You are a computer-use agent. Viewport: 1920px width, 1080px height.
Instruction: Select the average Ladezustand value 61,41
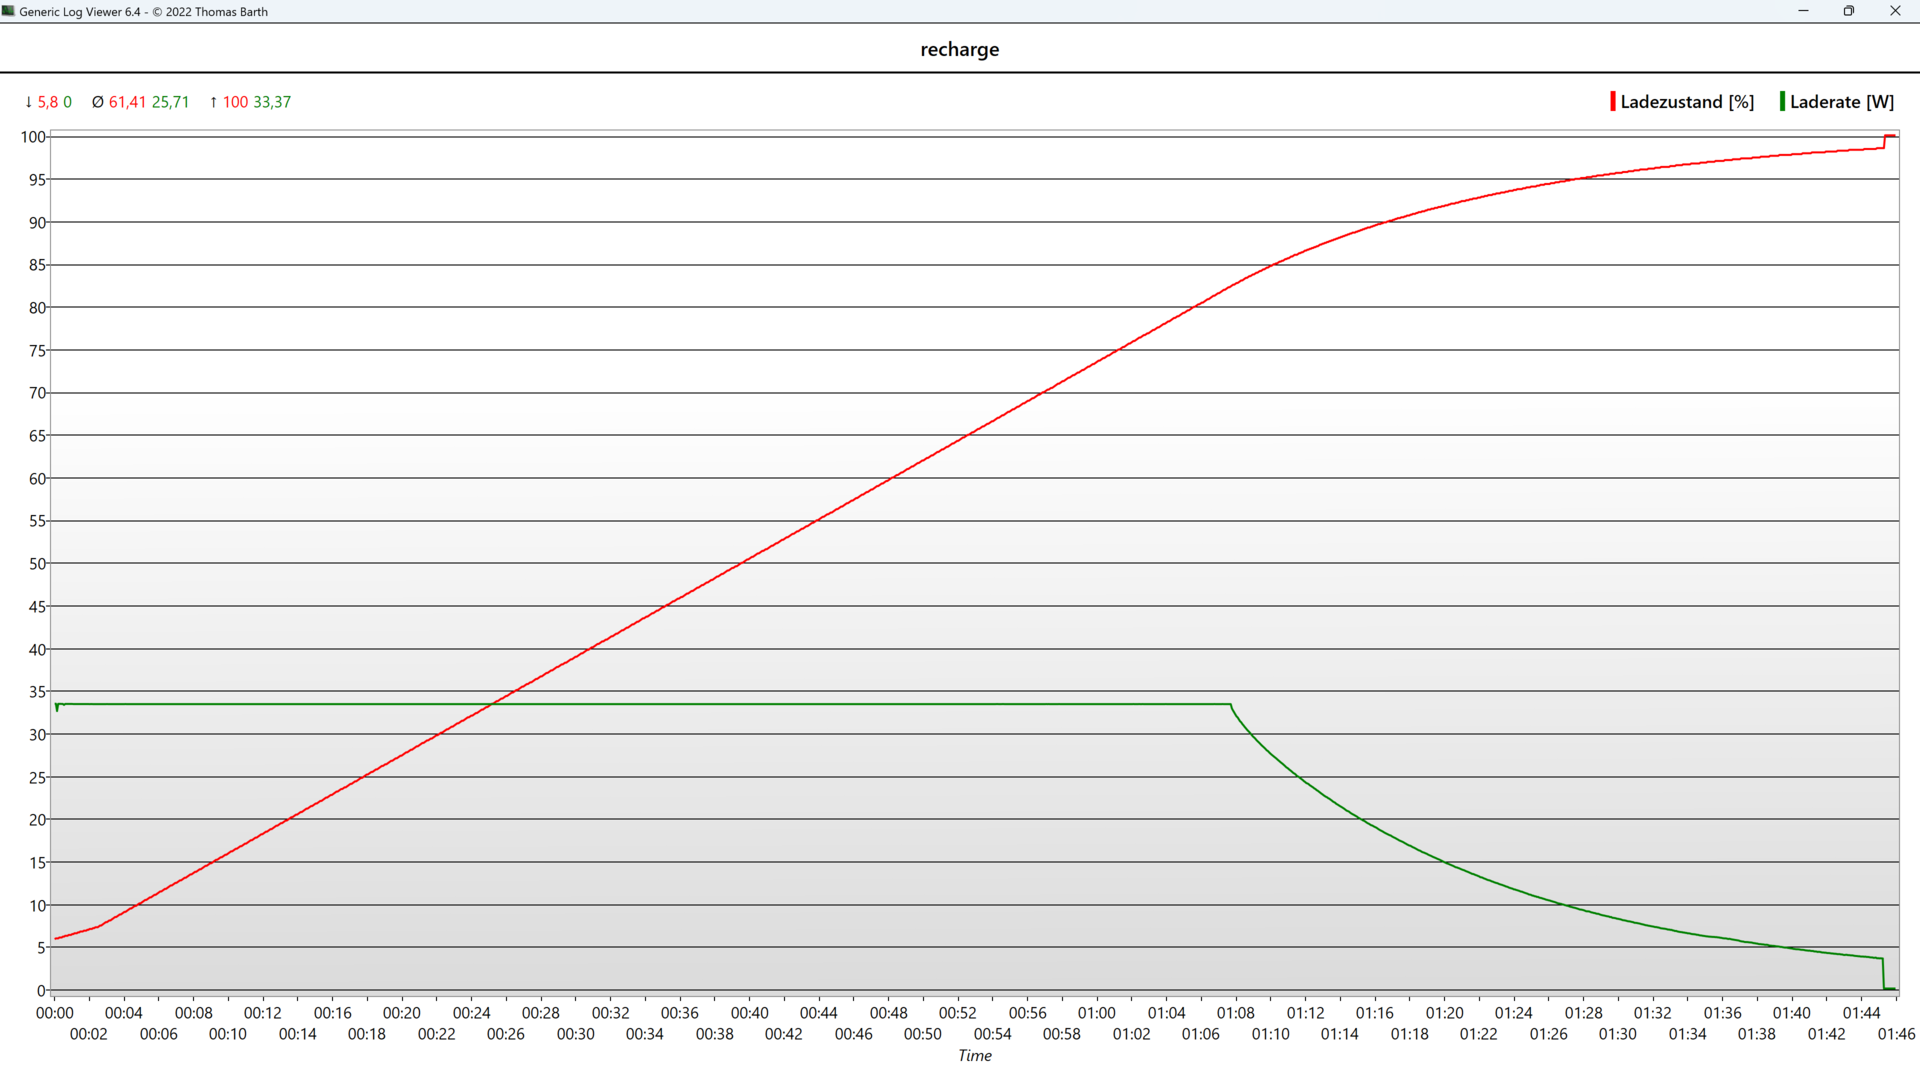tap(127, 102)
